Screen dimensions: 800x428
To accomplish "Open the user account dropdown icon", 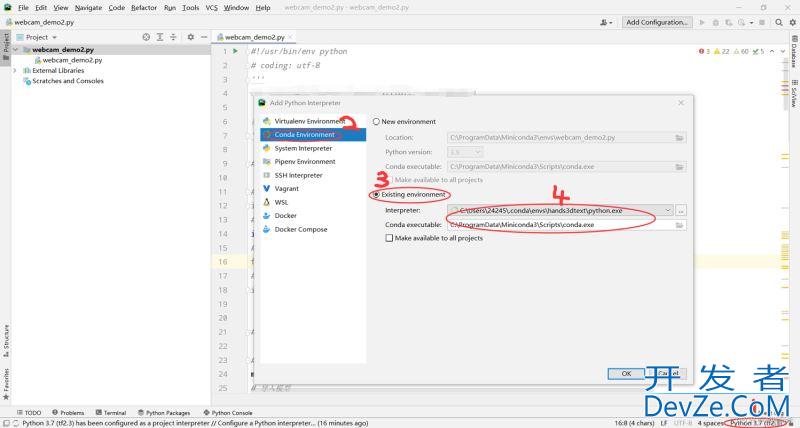I will pyautogui.click(x=606, y=22).
